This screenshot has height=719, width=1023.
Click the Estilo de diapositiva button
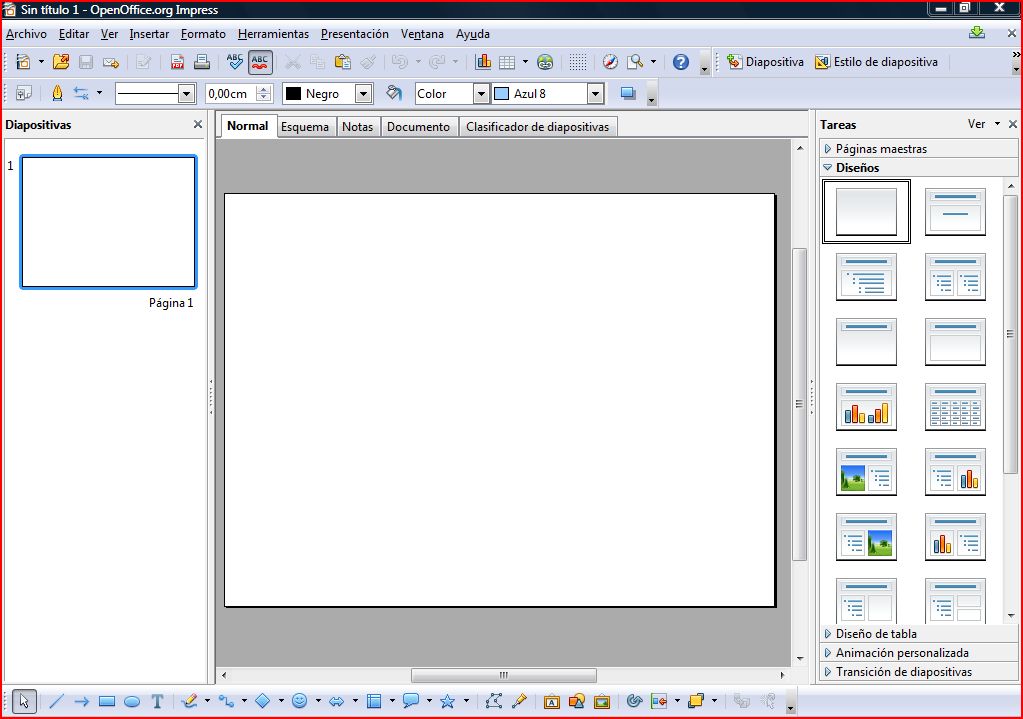[x=876, y=62]
